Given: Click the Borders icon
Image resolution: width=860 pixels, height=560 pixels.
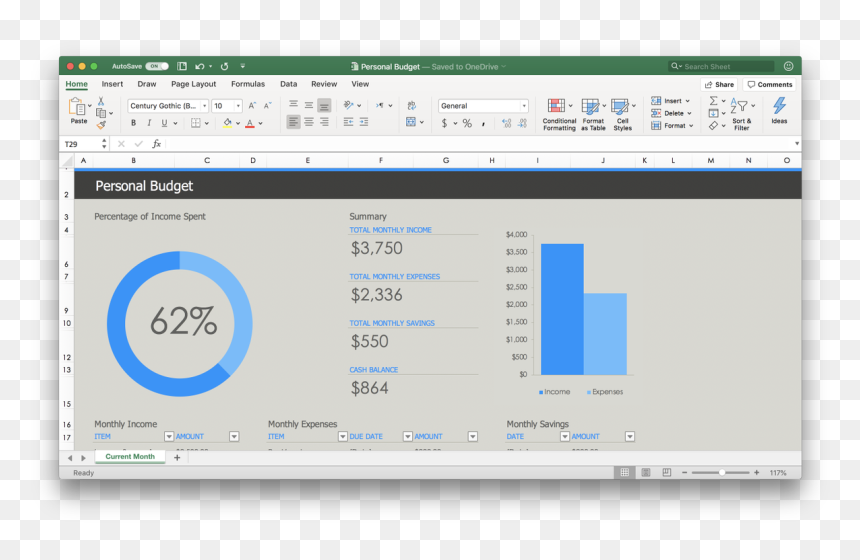Looking at the screenshot, I should [196, 123].
